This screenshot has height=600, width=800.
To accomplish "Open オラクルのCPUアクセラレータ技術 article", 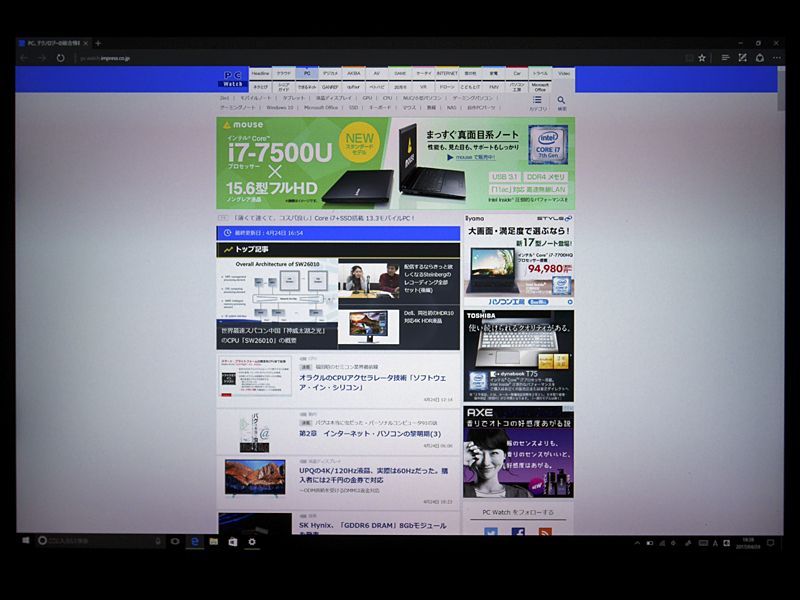I will click(372, 383).
